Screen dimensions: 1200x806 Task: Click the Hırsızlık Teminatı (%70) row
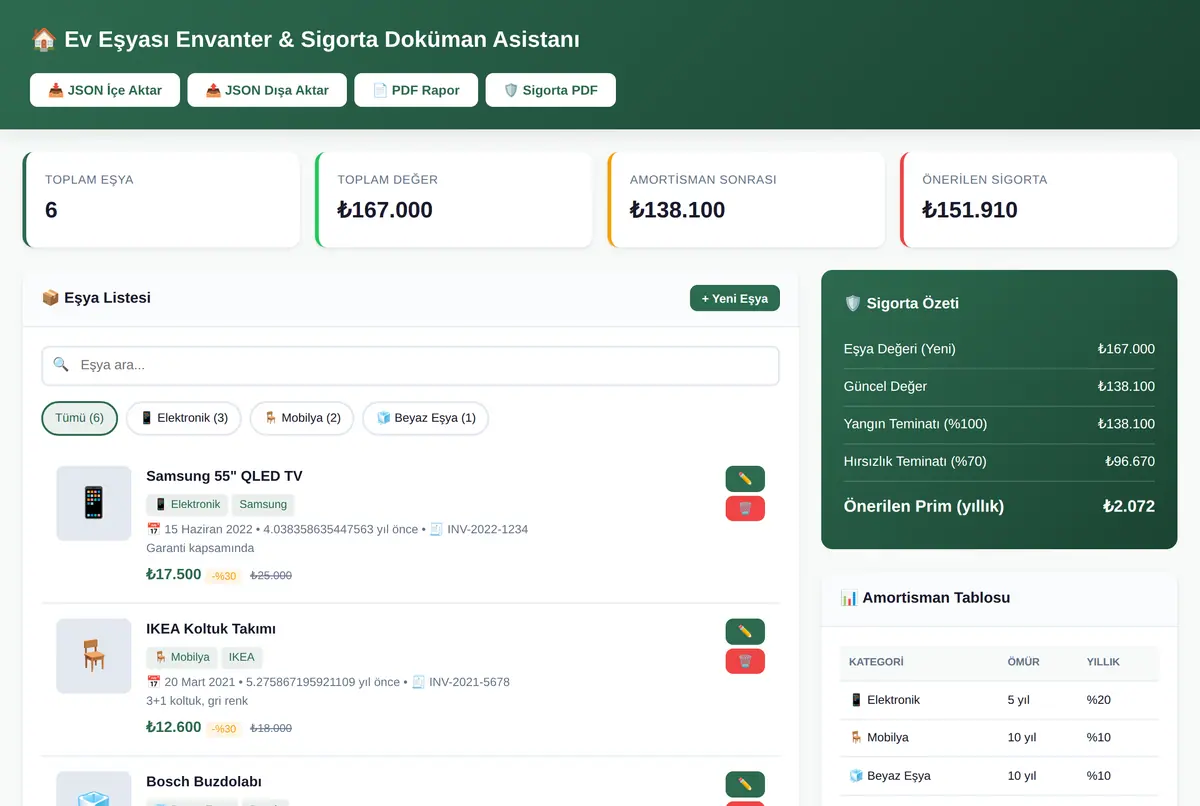[999, 462]
